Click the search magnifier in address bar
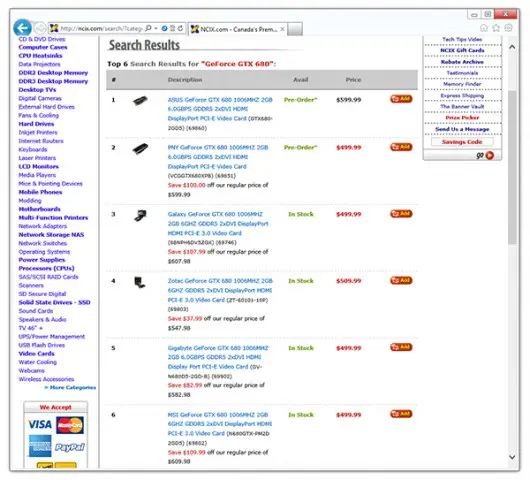This screenshot has height=480, width=530. 148,28
